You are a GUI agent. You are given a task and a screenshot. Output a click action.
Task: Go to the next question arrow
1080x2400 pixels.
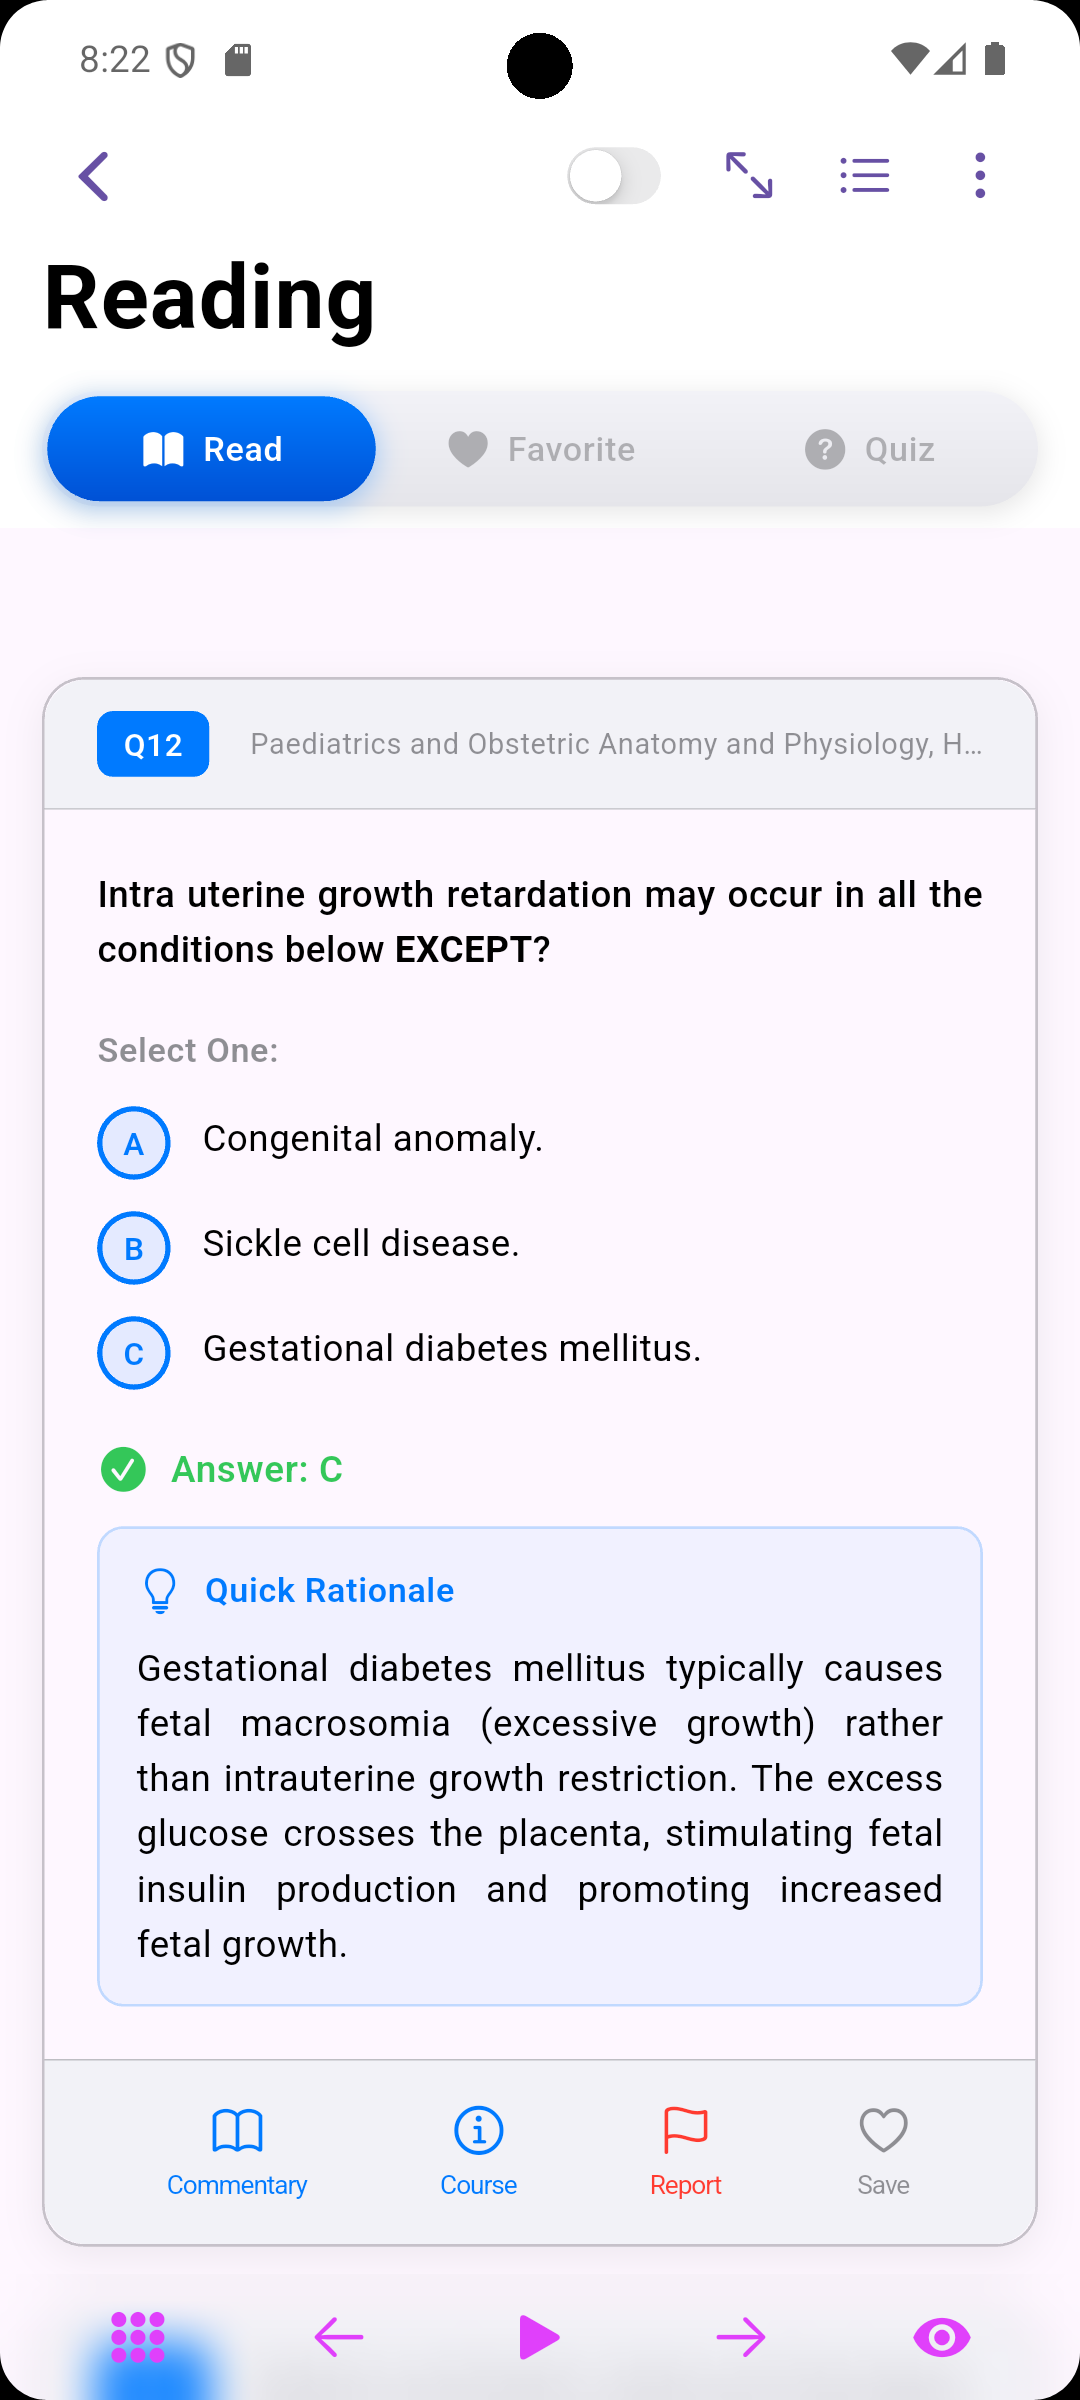(741, 2337)
